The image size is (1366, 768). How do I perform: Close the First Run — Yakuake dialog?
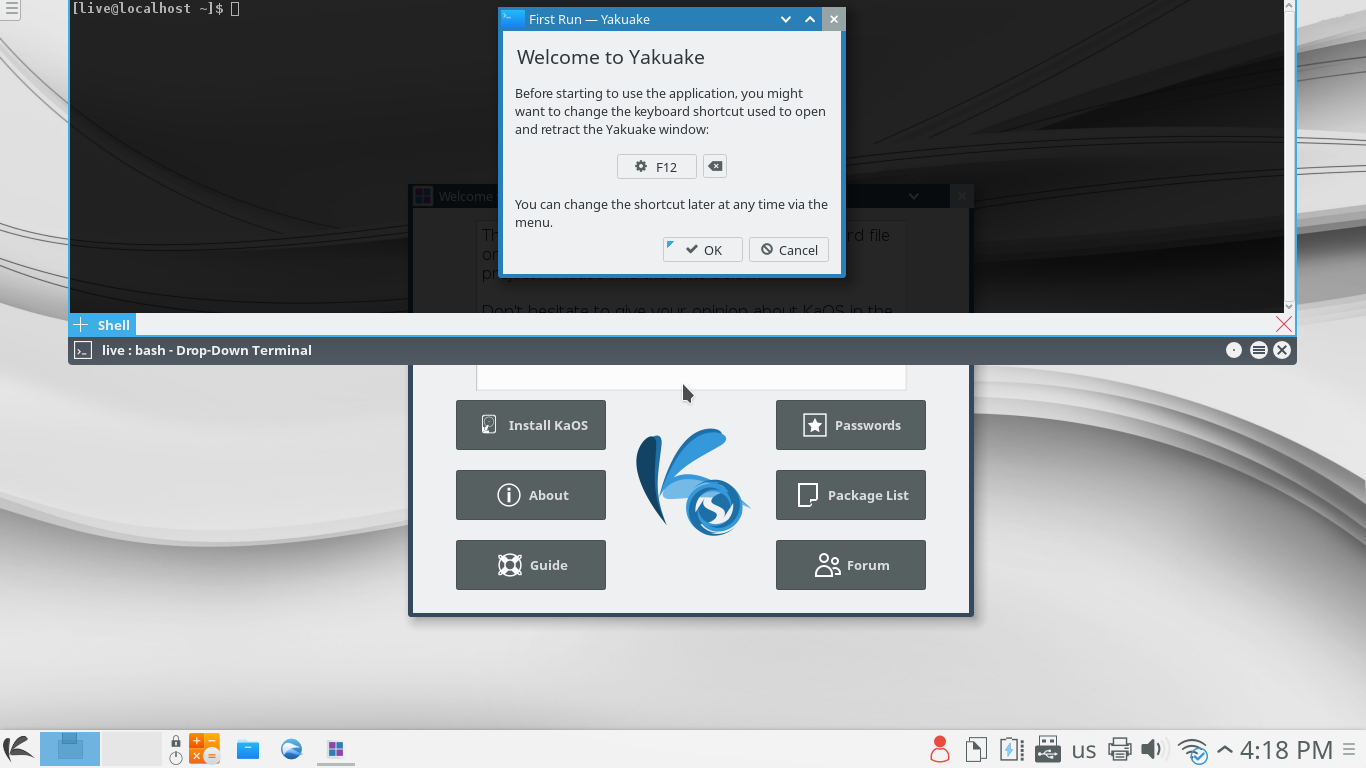coord(834,19)
